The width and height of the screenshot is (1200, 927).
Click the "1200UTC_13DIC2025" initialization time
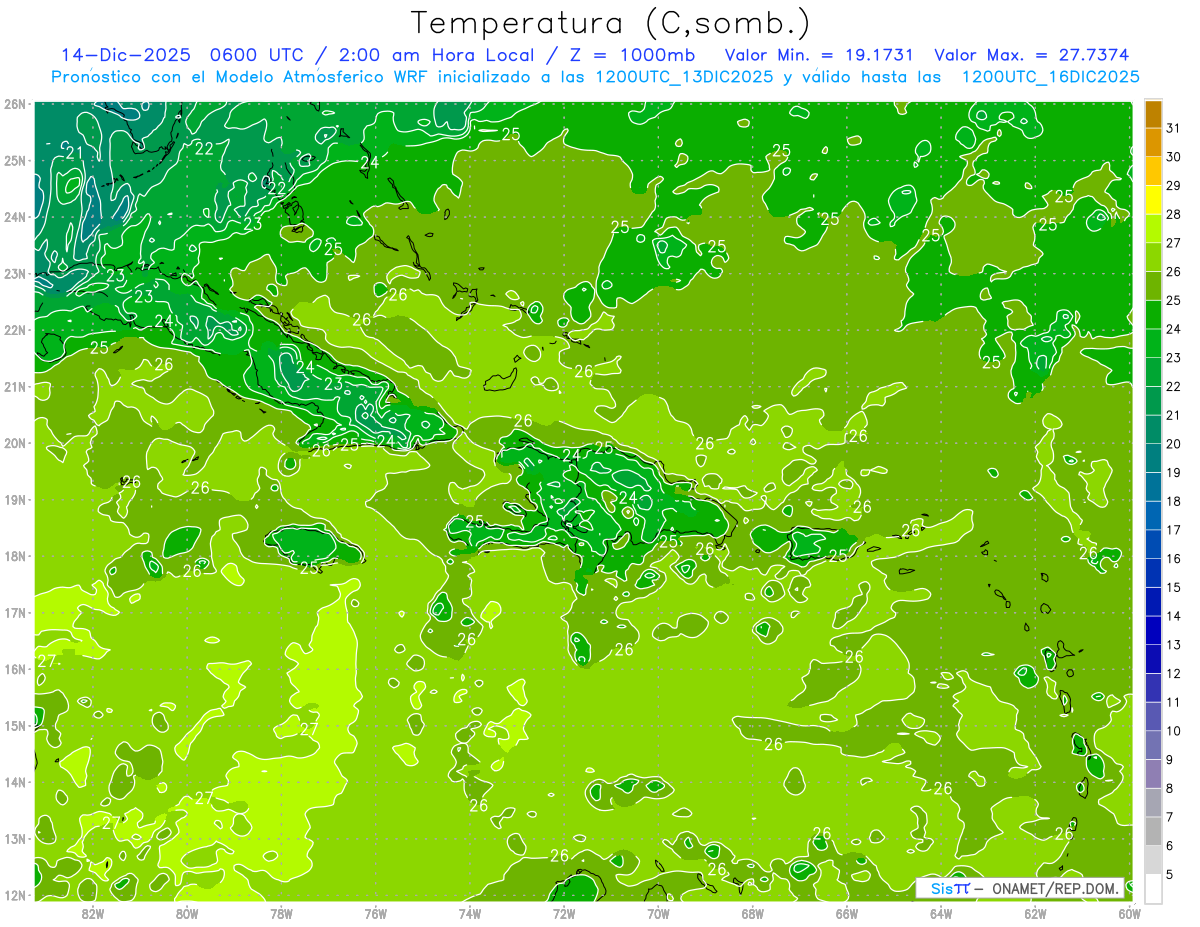684,77
